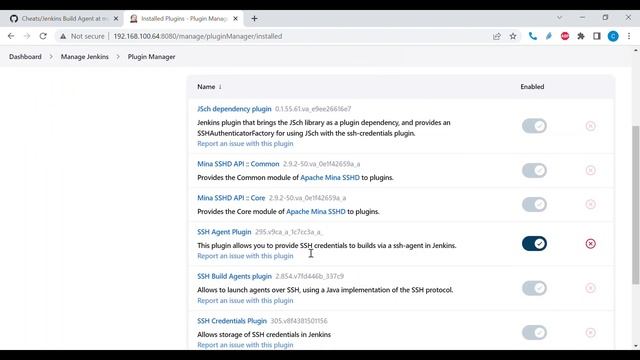Open the Mina SSHD API :: Core link

[x=231, y=198]
